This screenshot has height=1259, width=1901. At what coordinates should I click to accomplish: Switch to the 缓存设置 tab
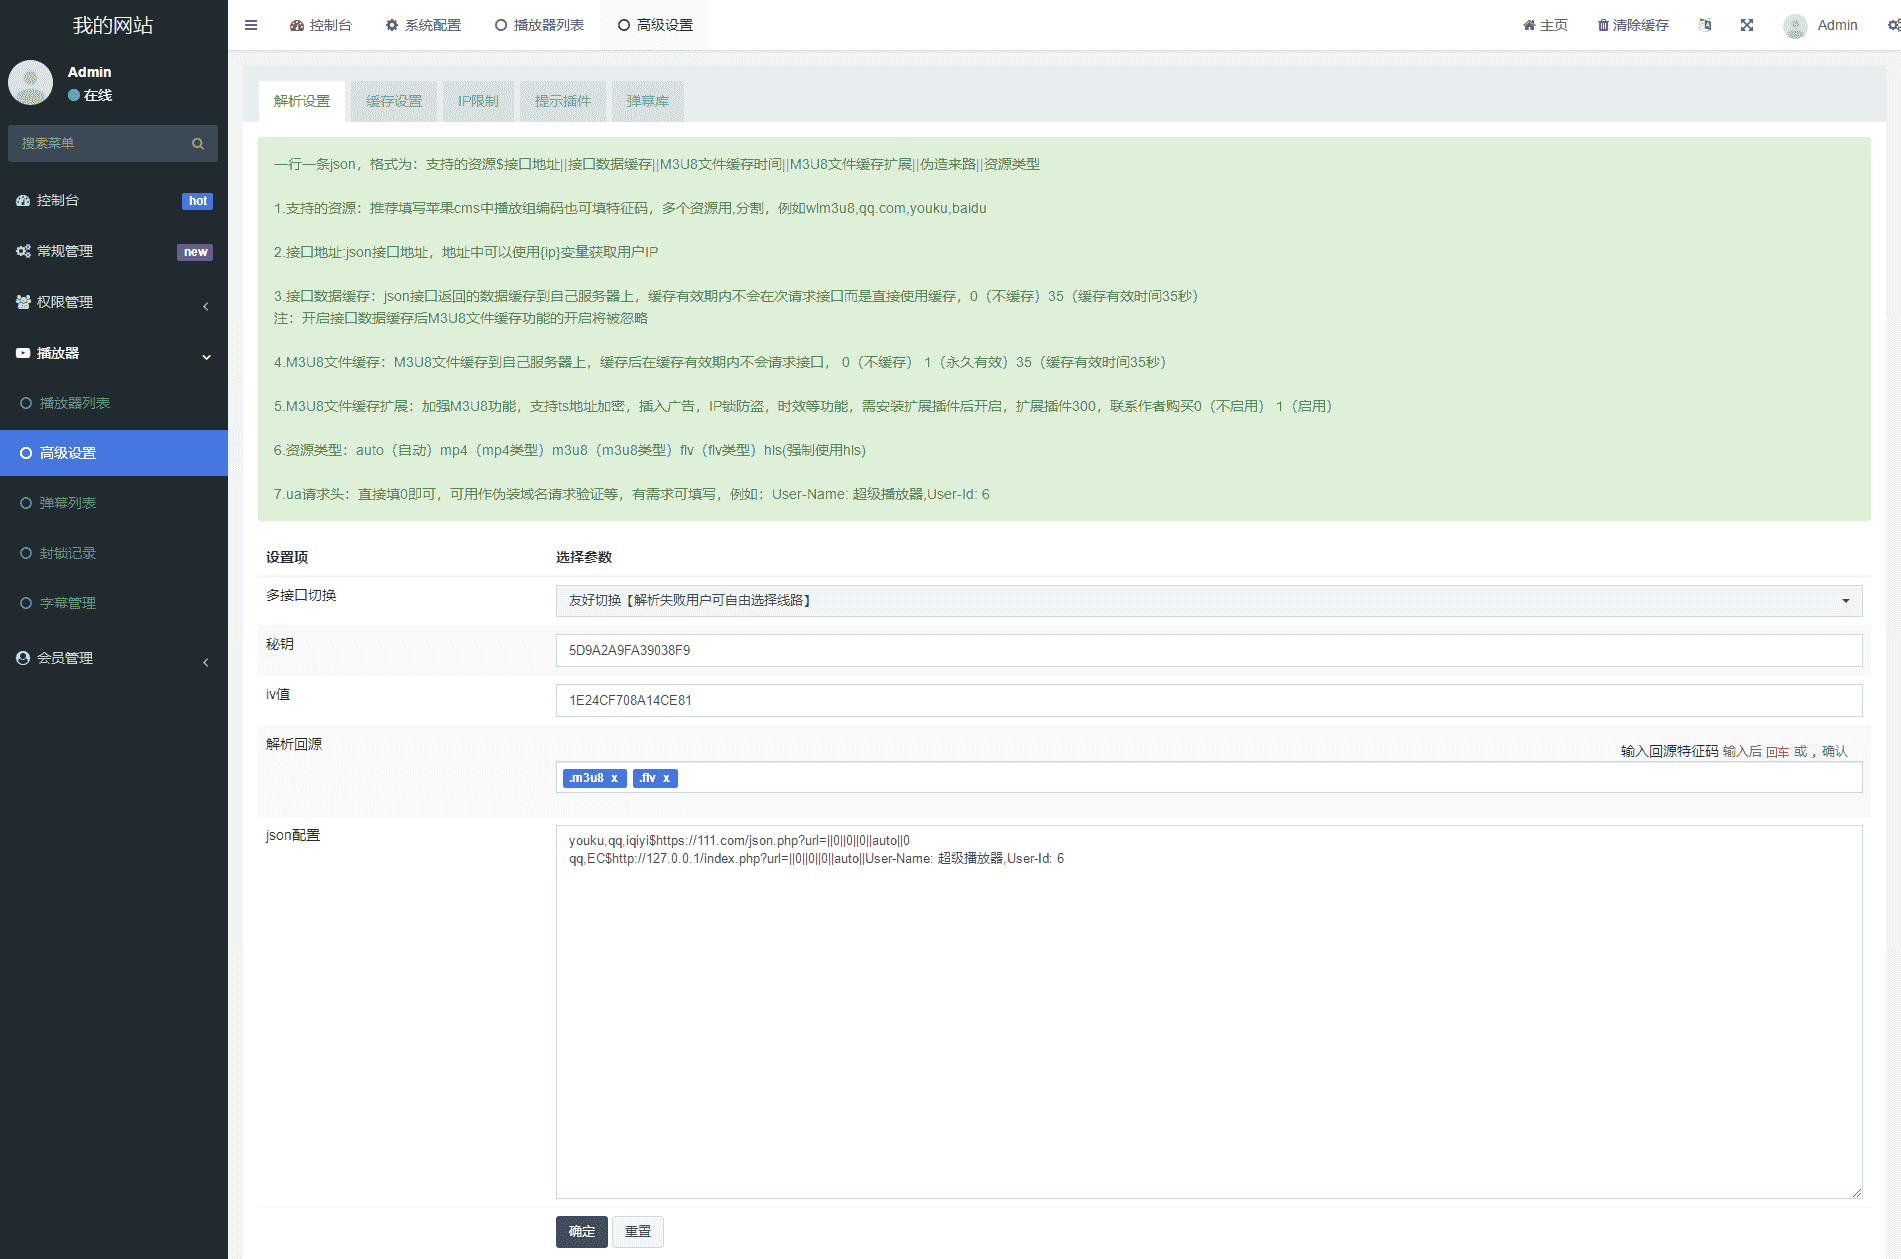pyautogui.click(x=393, y=101)
